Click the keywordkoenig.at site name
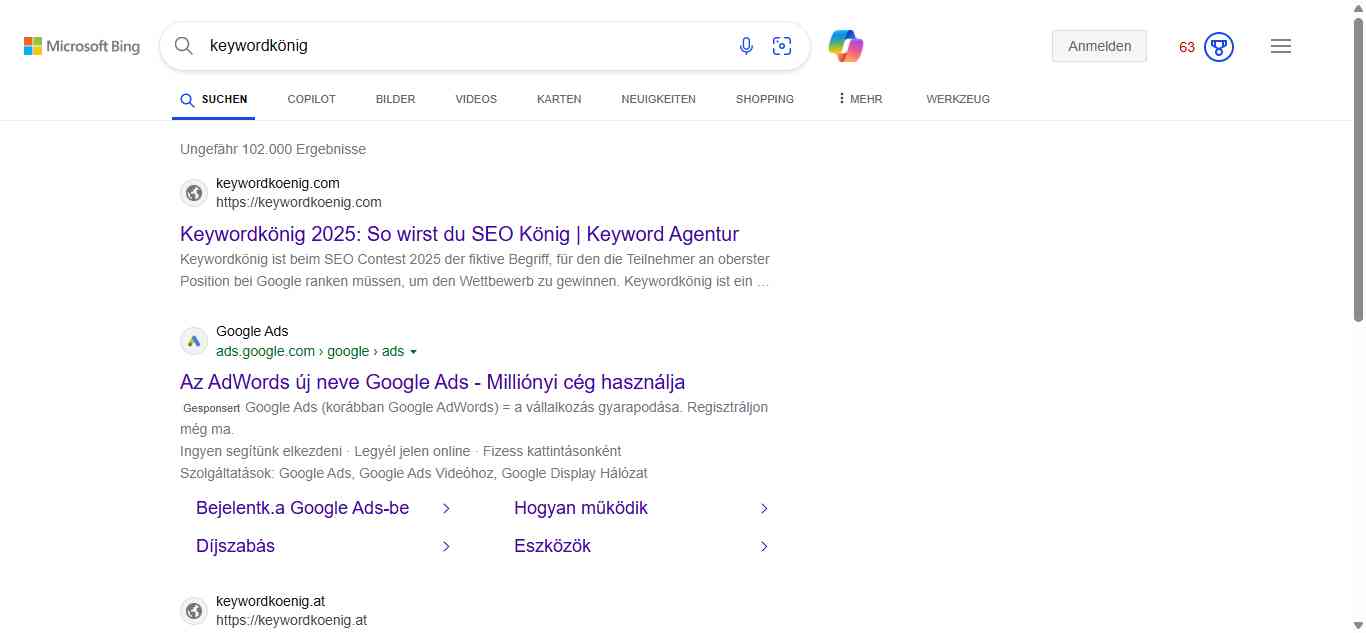The image size is (1366, 633). pyautogui.click(x=270, y=602)
